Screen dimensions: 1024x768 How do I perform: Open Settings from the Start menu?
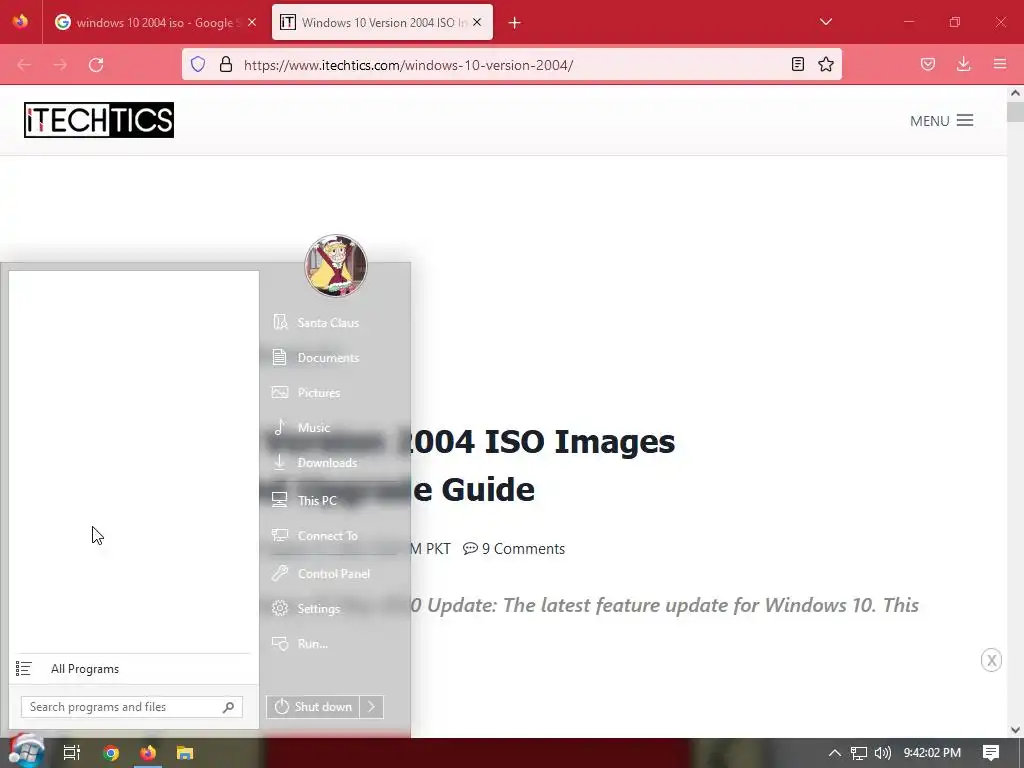[x=319, y=609]
